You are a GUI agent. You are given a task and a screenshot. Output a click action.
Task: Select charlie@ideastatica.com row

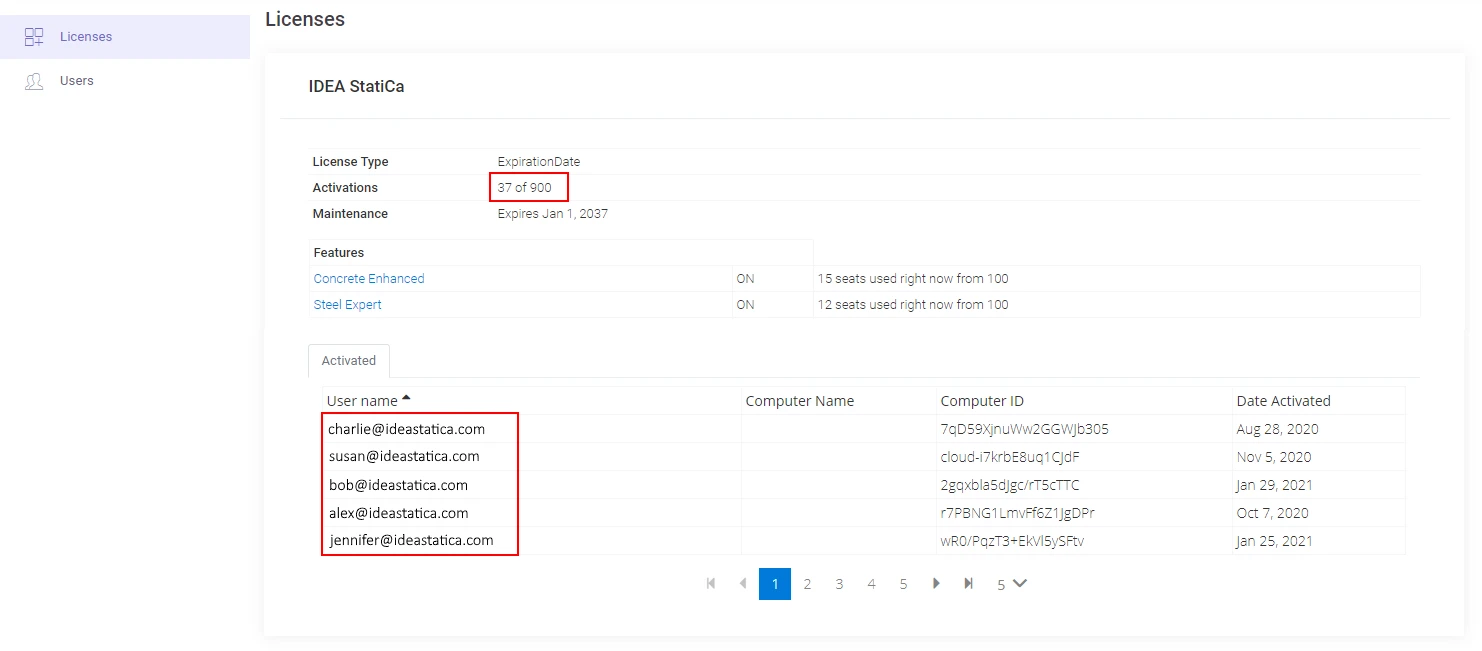coord(864,429)
